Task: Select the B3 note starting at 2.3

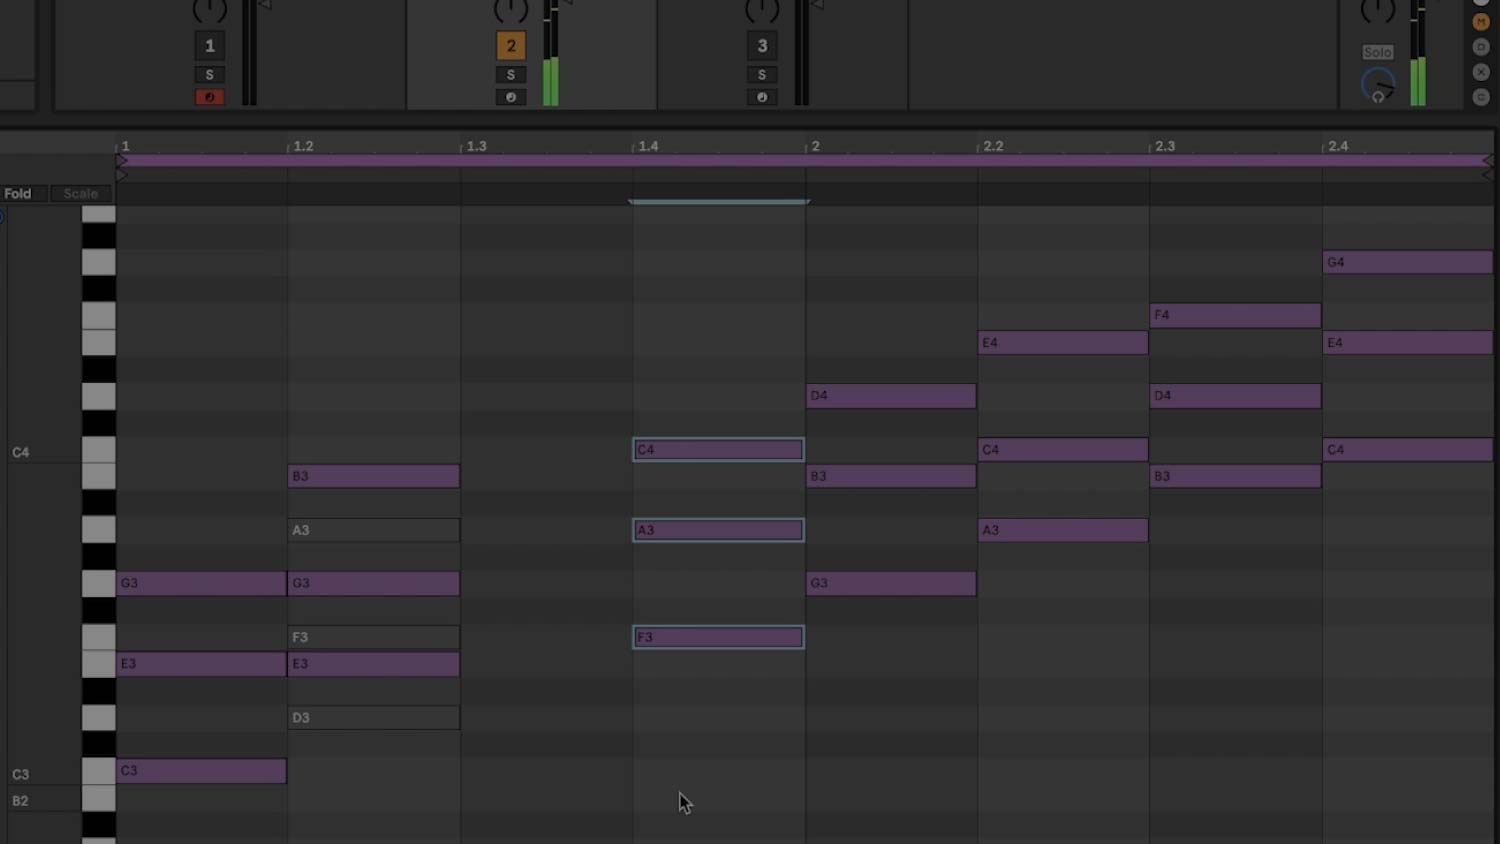Action: tap(1236, 476)
